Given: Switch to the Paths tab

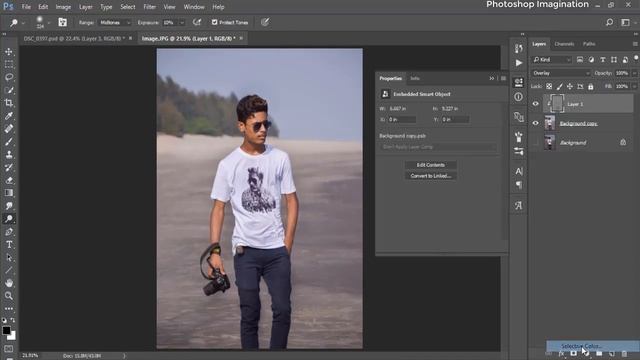Looking at the screenshot, I should (589, 44).
